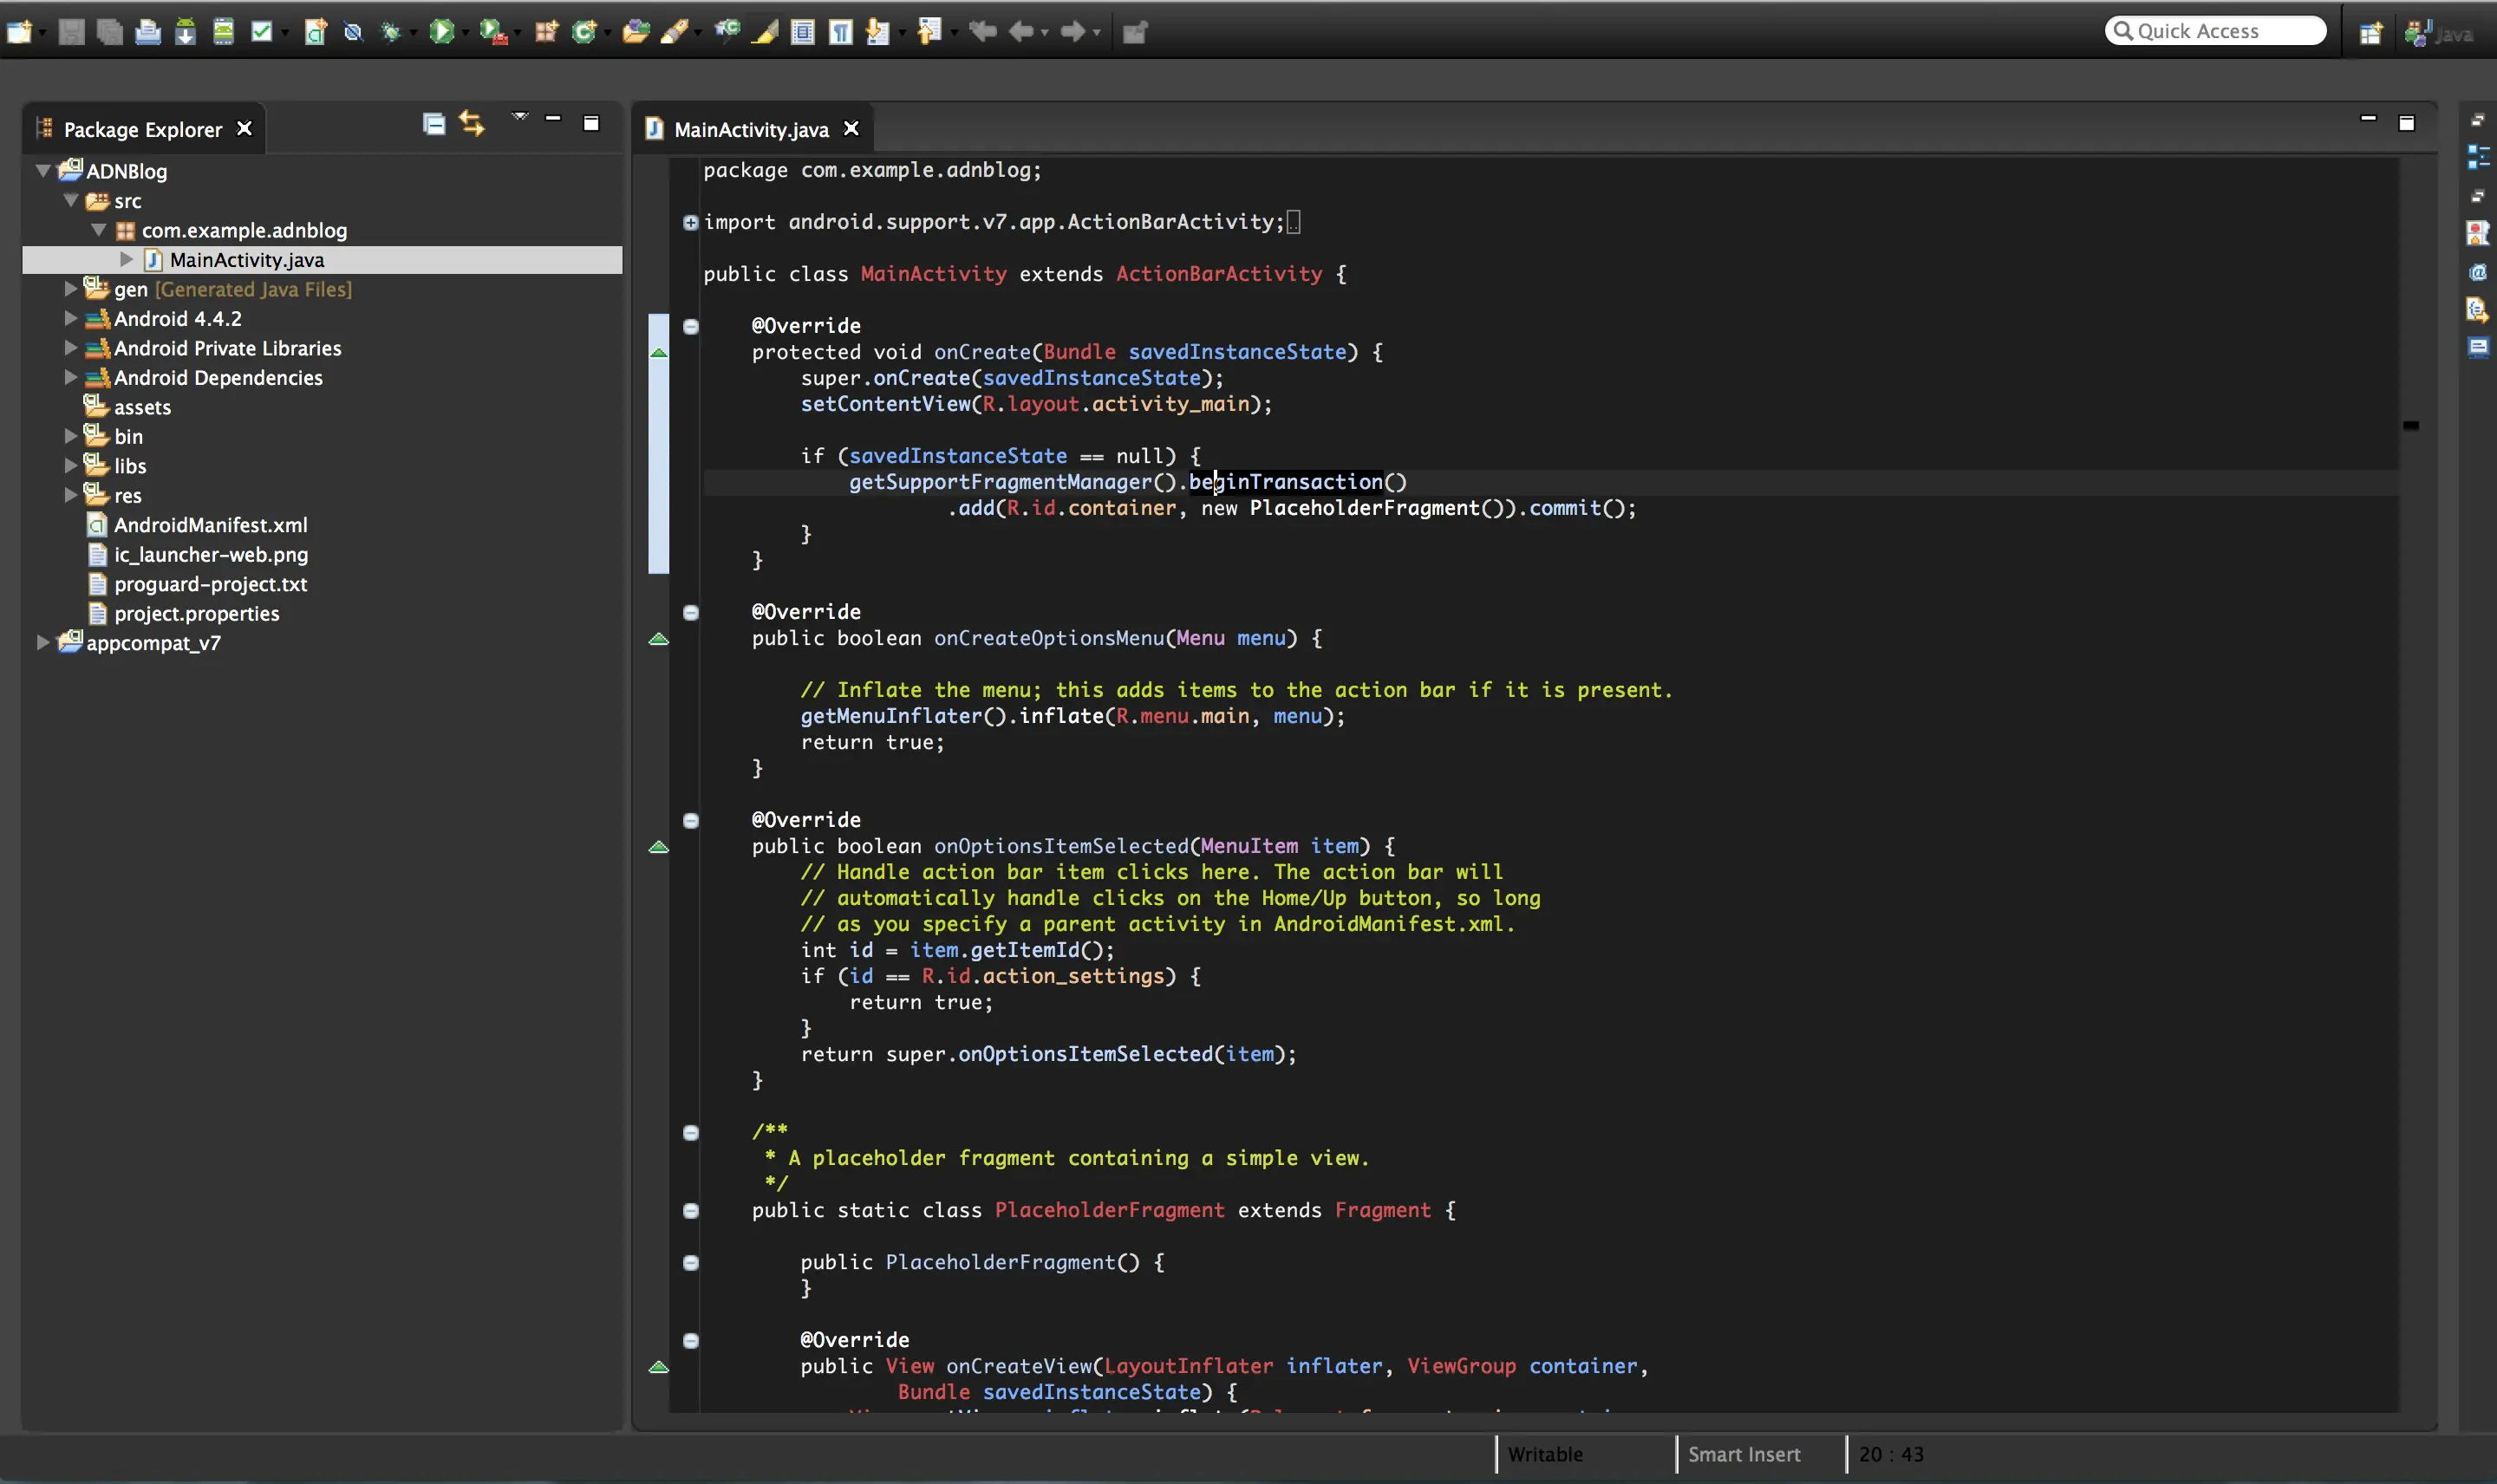Toggle Pin Editor button

[1134, 32]
